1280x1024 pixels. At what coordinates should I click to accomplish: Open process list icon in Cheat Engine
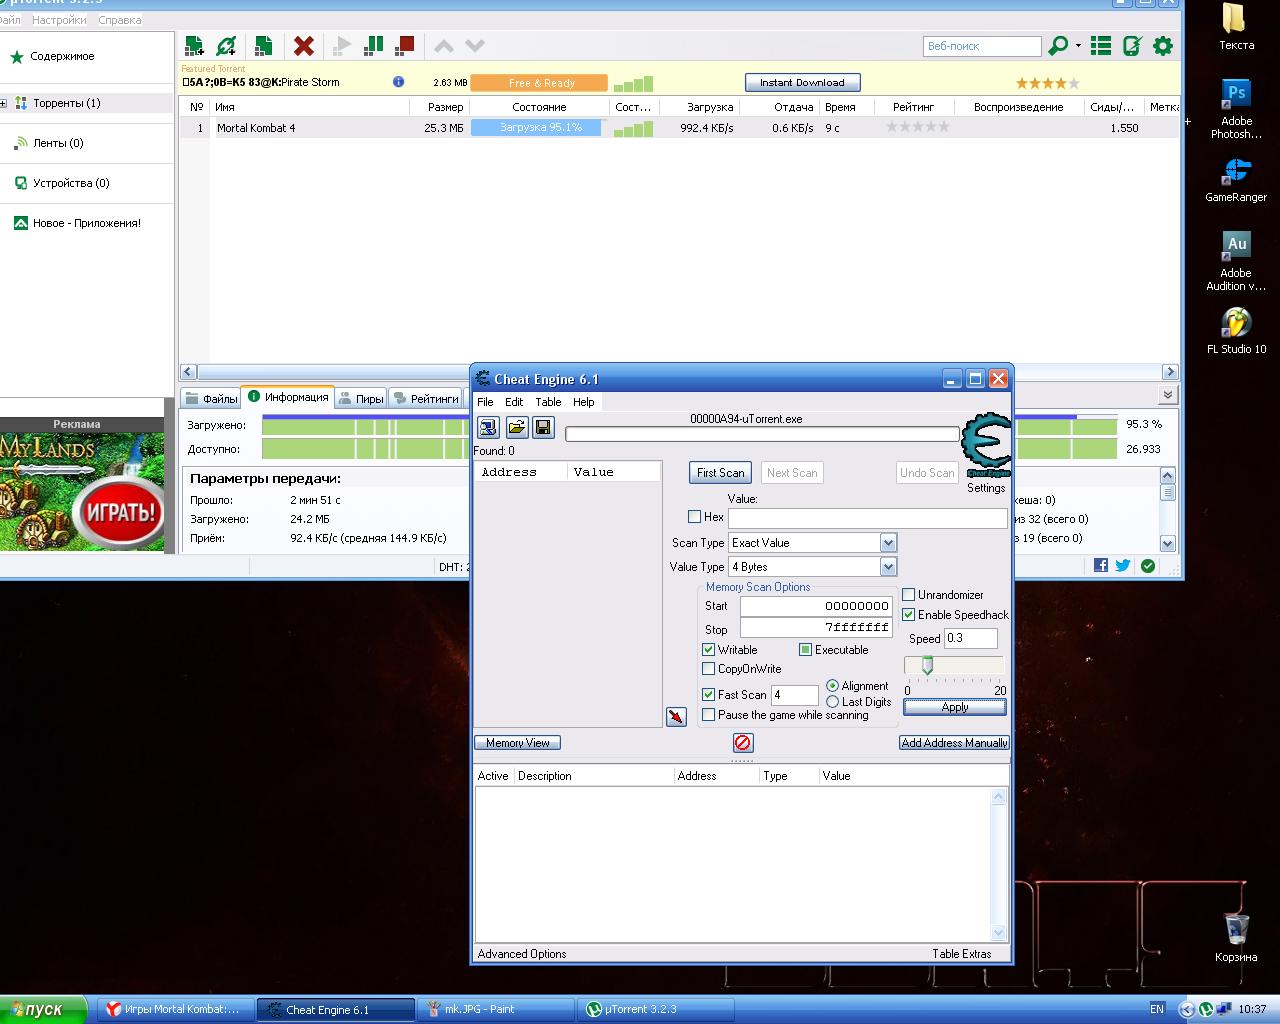tap(488, 428)
